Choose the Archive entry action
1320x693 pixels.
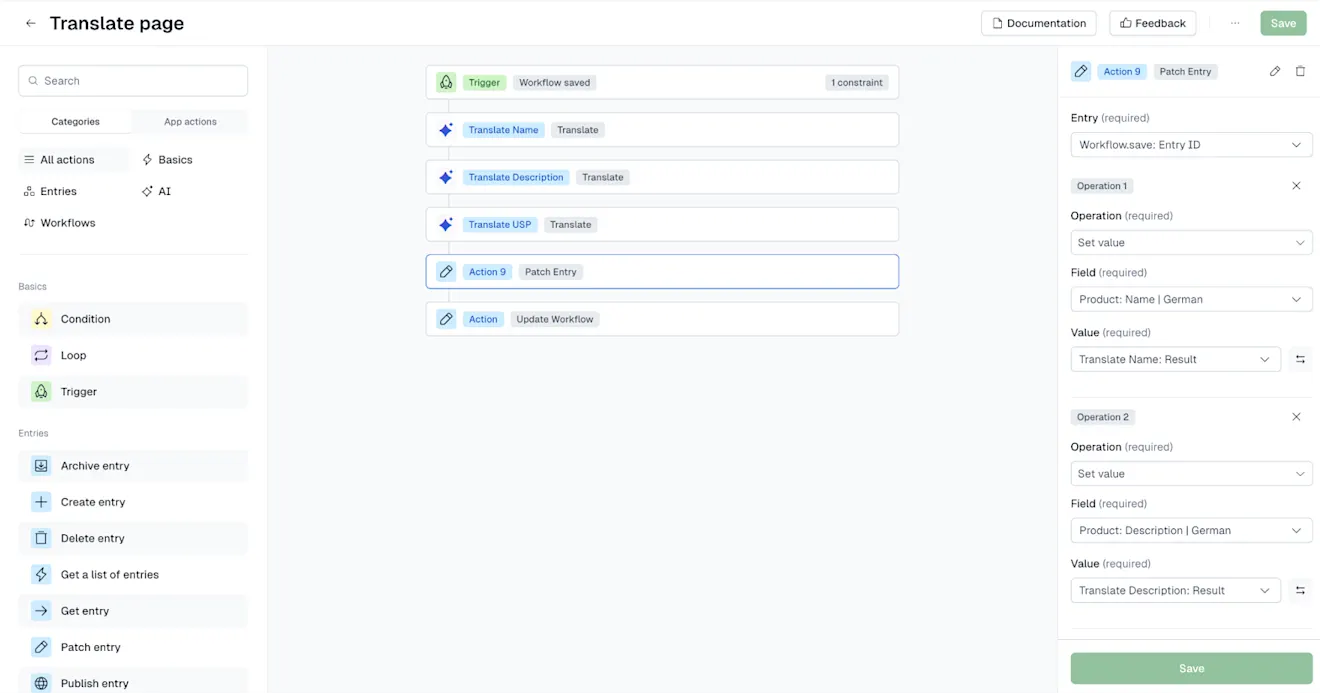(x=95, y=465)
